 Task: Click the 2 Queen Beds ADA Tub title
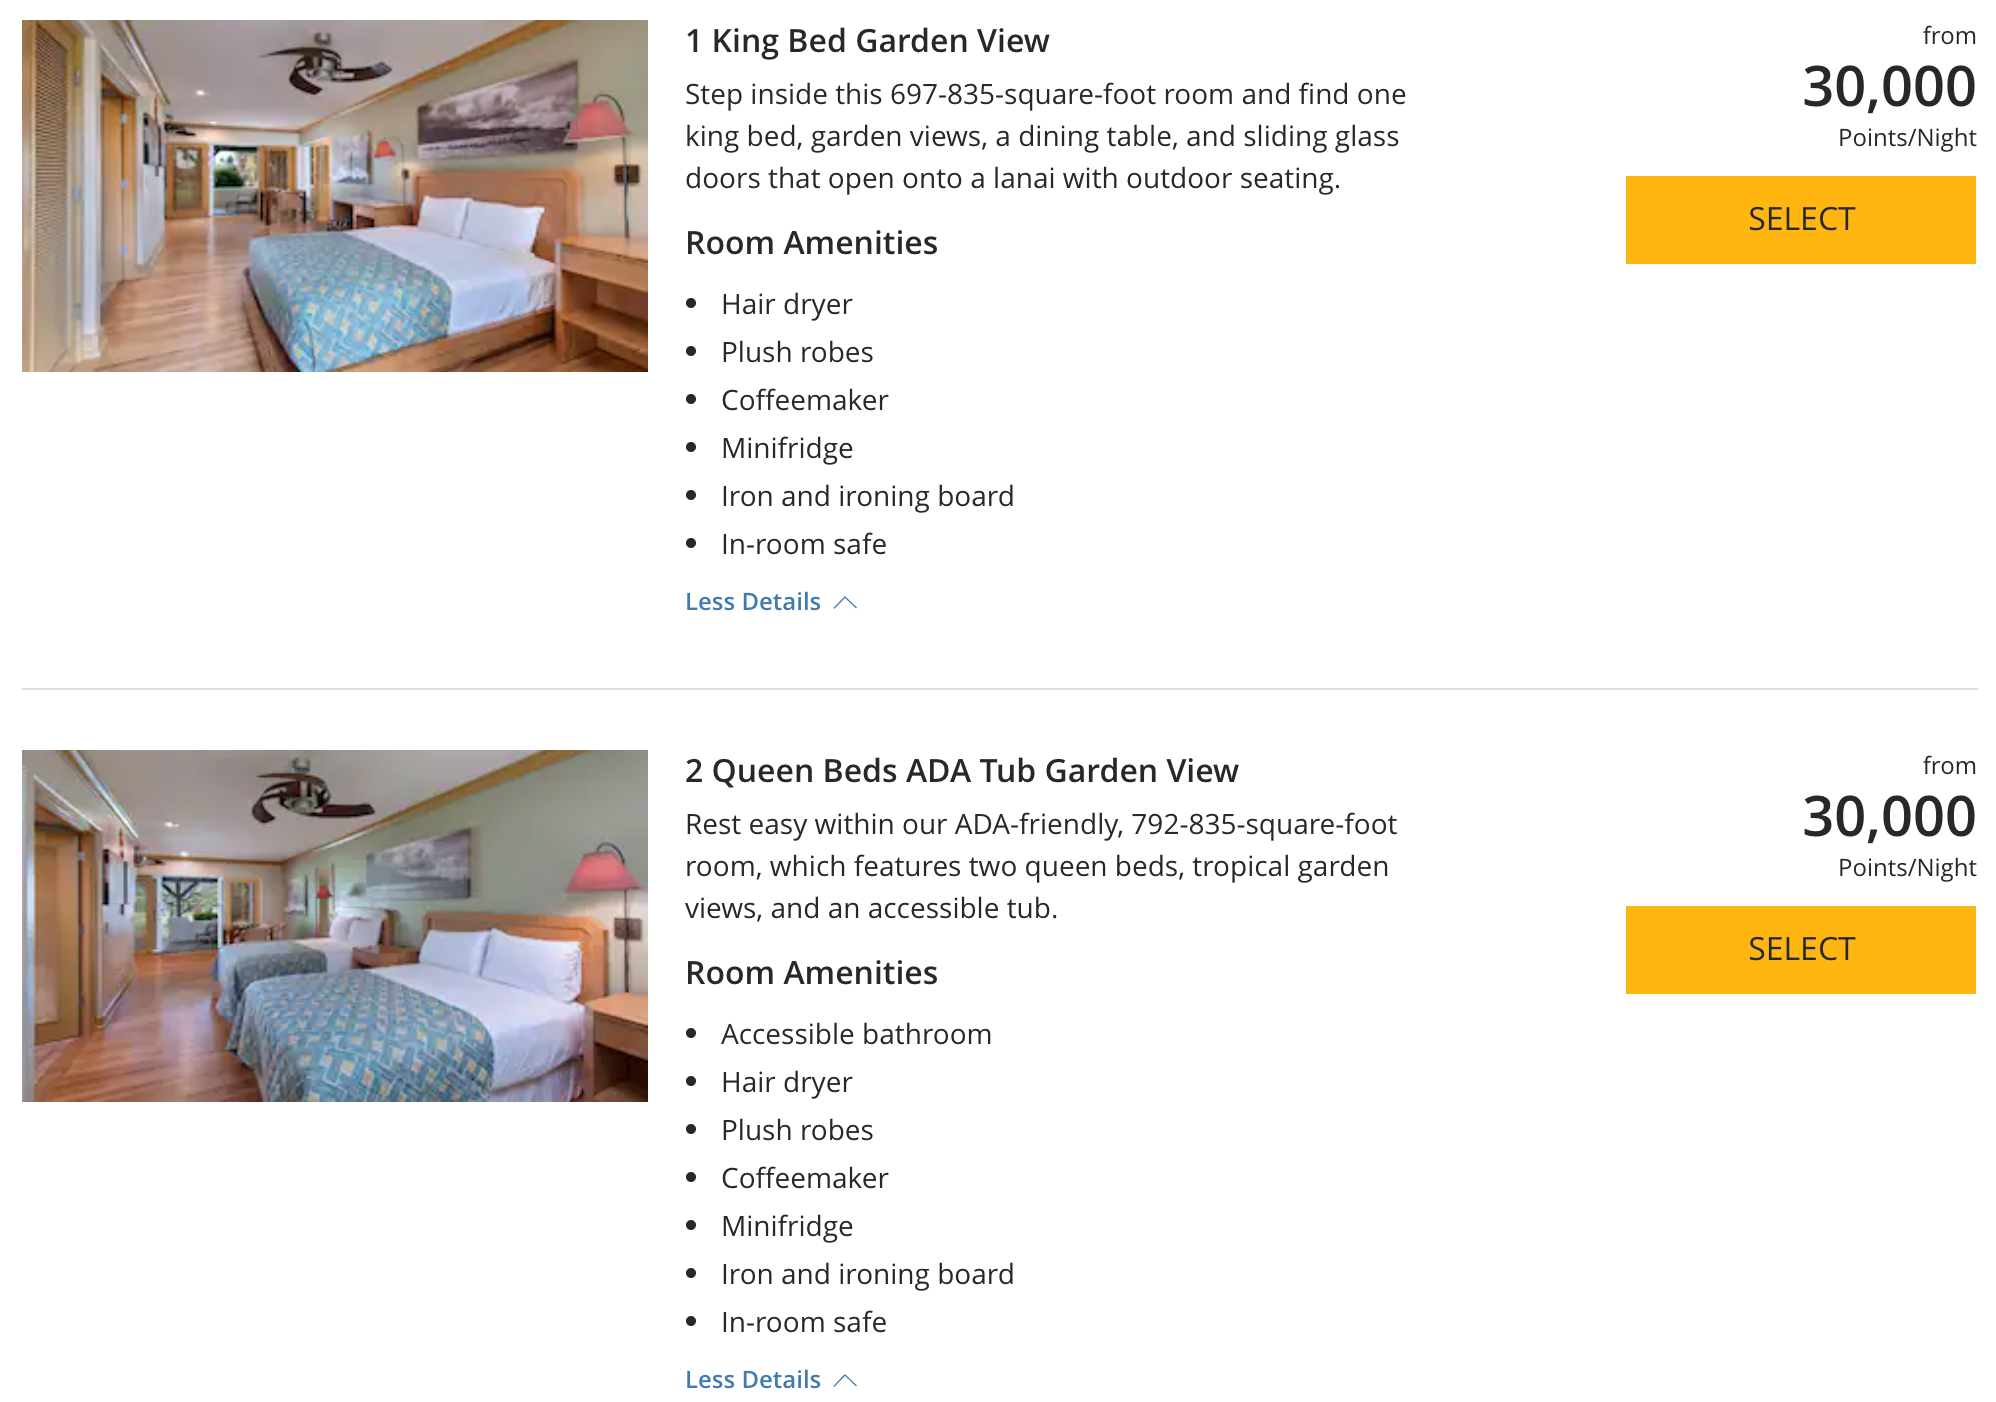961,771
